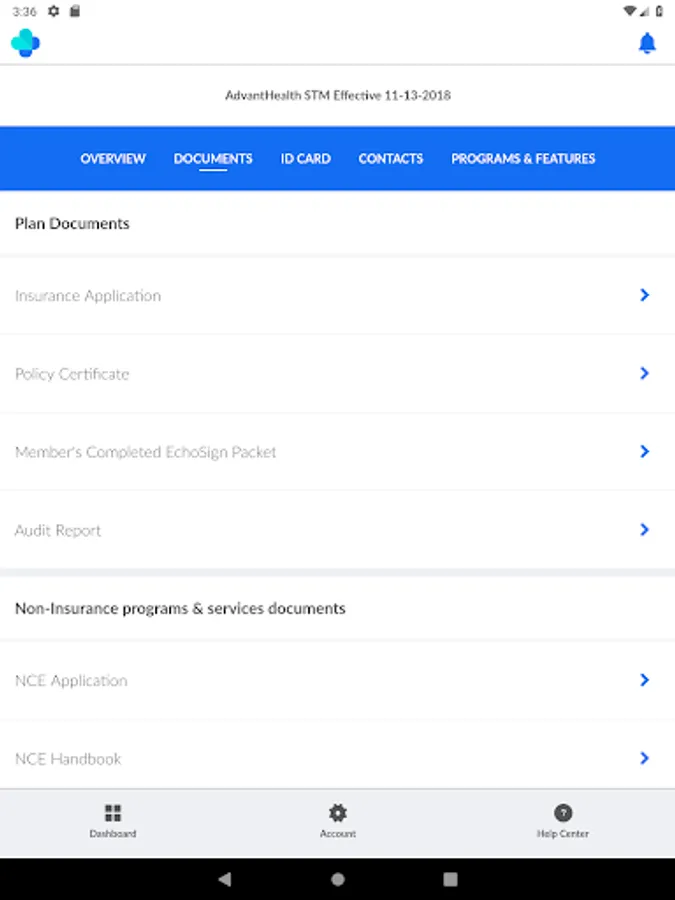Open the Dashboard grid icon
This screenshot has width=675, height=900.
point(113,814)
